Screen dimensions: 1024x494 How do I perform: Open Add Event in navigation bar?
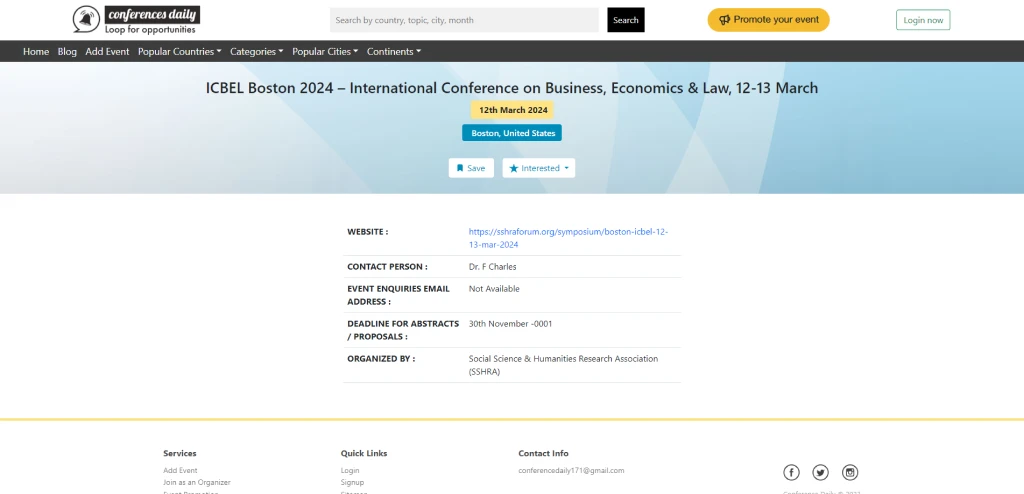pos(107,52)
